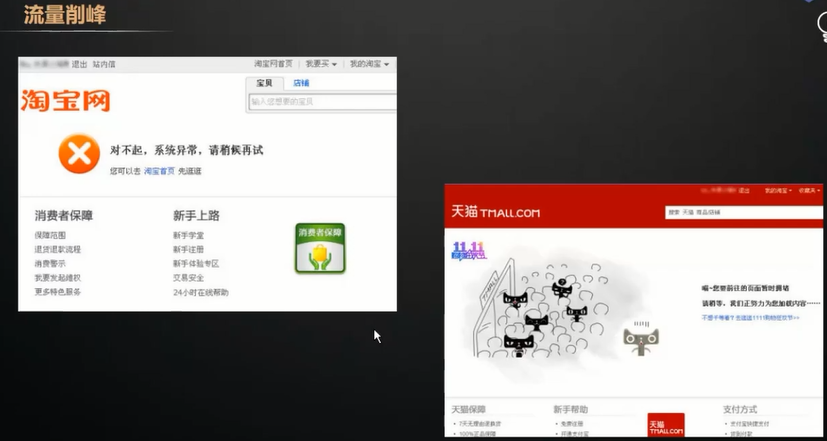
Task: Click 天猫保障 heading in Tmall footer
Action: click(468, 409)
